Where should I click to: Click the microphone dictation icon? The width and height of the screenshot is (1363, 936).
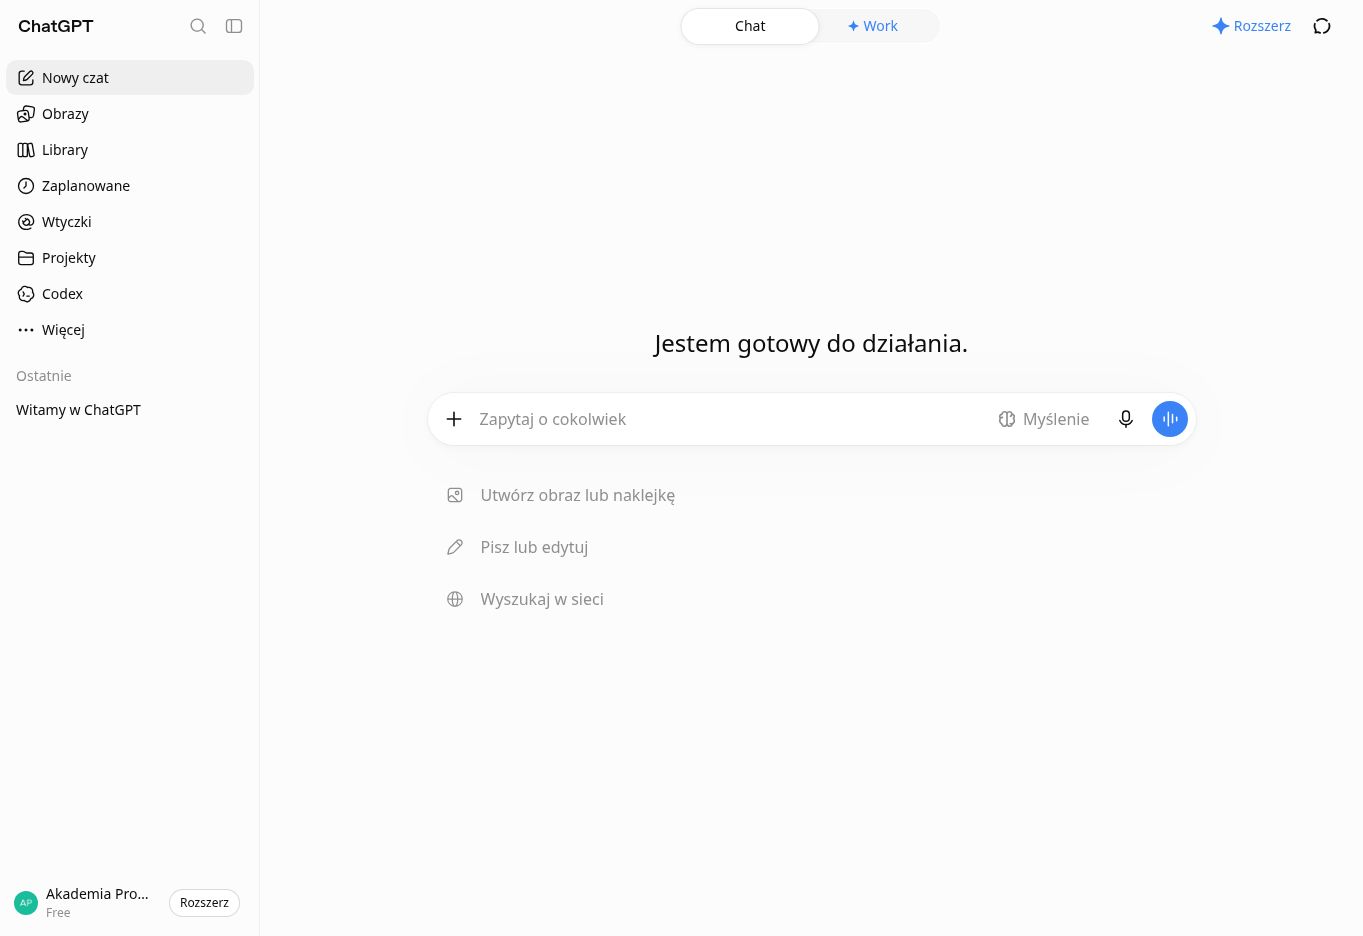(x=1126, y=419)
